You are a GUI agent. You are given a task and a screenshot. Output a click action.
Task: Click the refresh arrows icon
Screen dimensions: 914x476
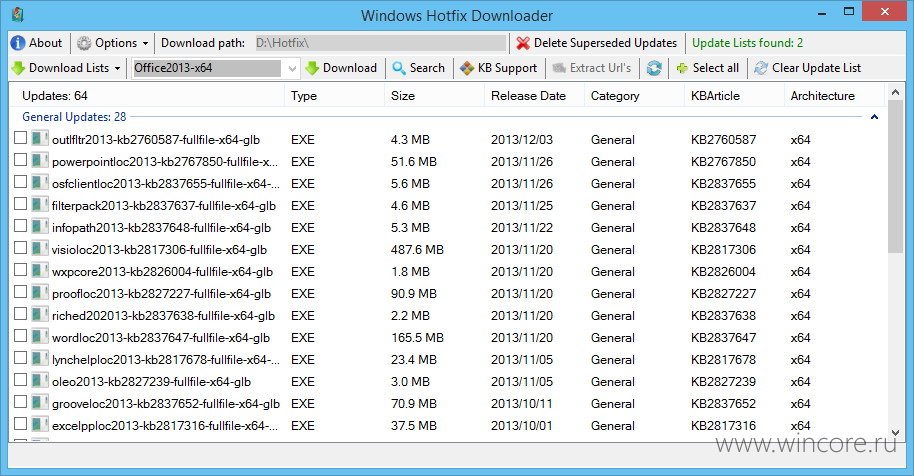(x=654, y=68)
